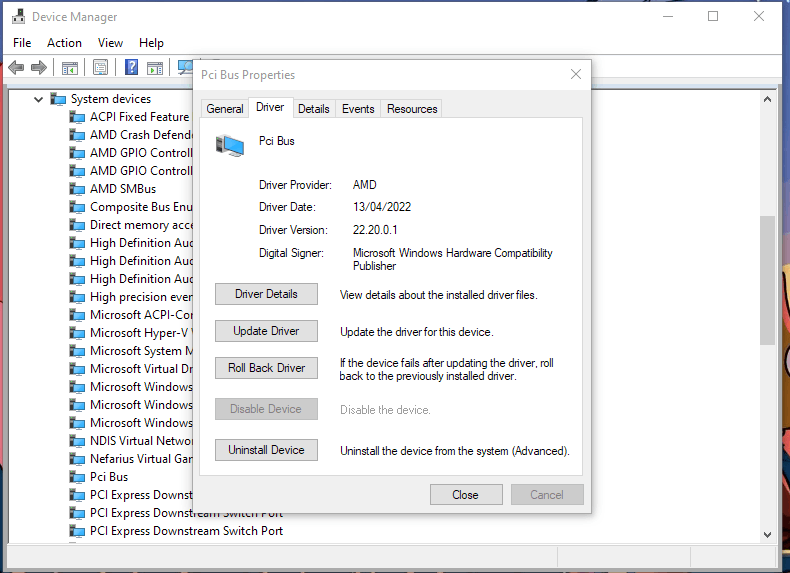This screenshot has width=790, height=573.
Task: Click the Roll Back Driver button
Action: coord(266,368)
